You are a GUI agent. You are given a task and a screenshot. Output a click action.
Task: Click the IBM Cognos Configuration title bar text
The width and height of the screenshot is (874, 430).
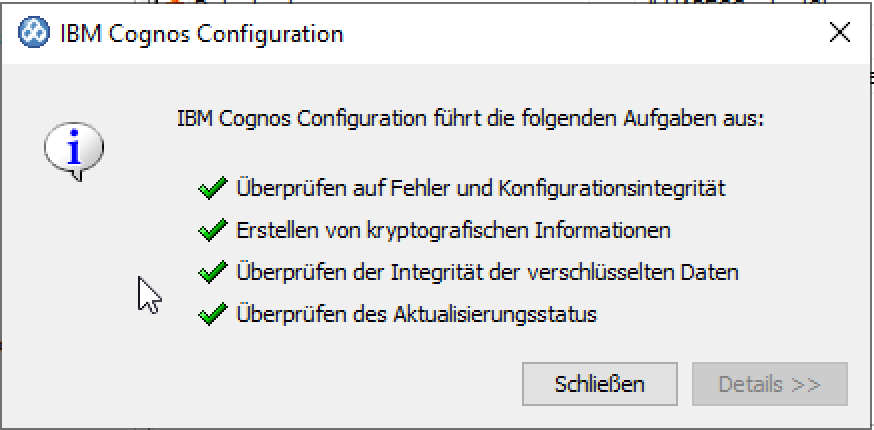pyautogui.click(x=200, y=34)
